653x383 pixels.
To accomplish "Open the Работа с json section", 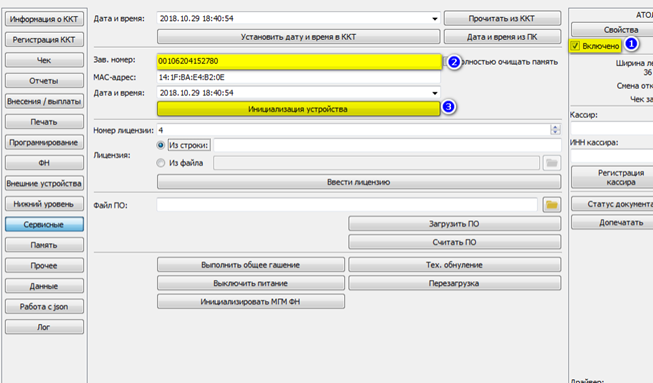I will coord(44,307).
